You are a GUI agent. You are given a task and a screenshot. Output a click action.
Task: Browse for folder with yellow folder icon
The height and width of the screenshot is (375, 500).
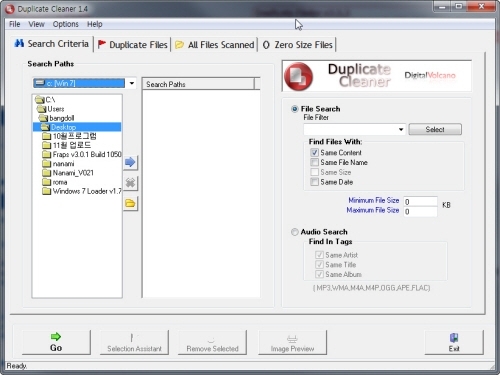(130, 203)
